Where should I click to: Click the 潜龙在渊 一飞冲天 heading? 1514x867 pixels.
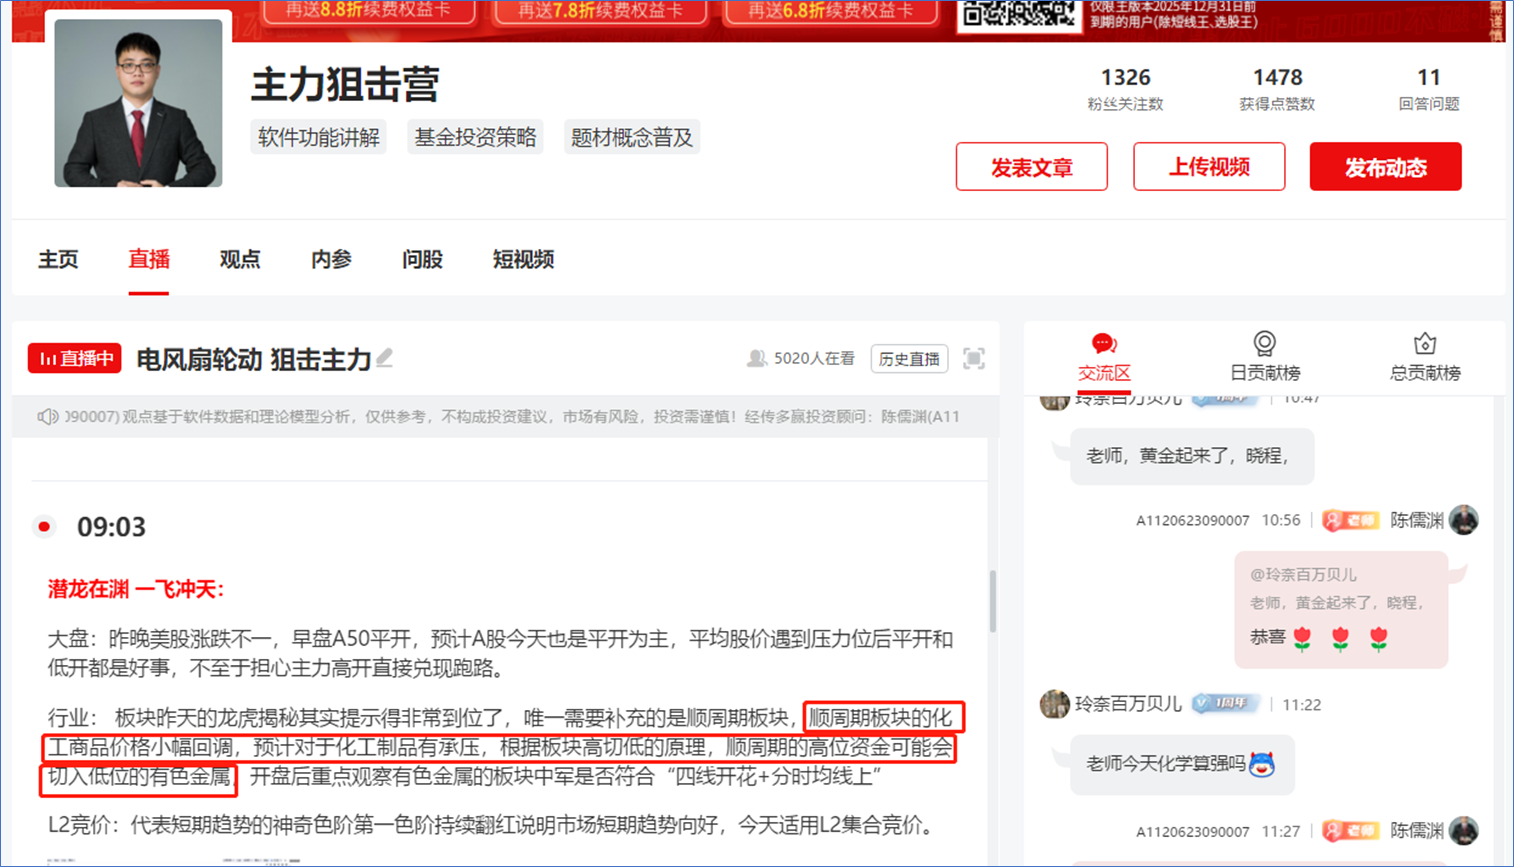pos(136,589)
